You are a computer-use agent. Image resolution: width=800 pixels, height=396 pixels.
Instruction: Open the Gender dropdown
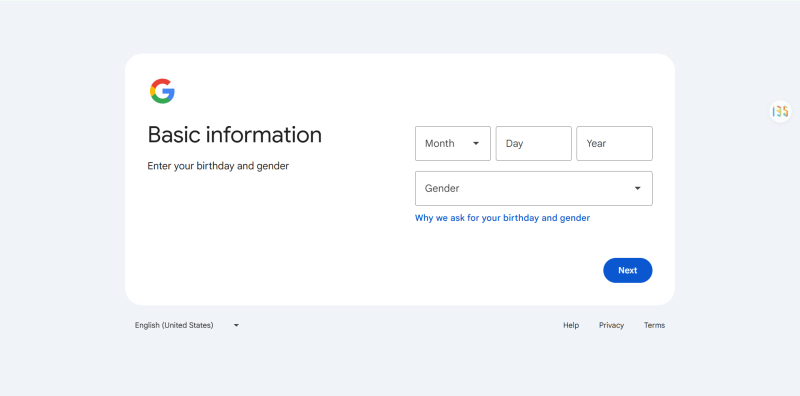coord(534,188)
